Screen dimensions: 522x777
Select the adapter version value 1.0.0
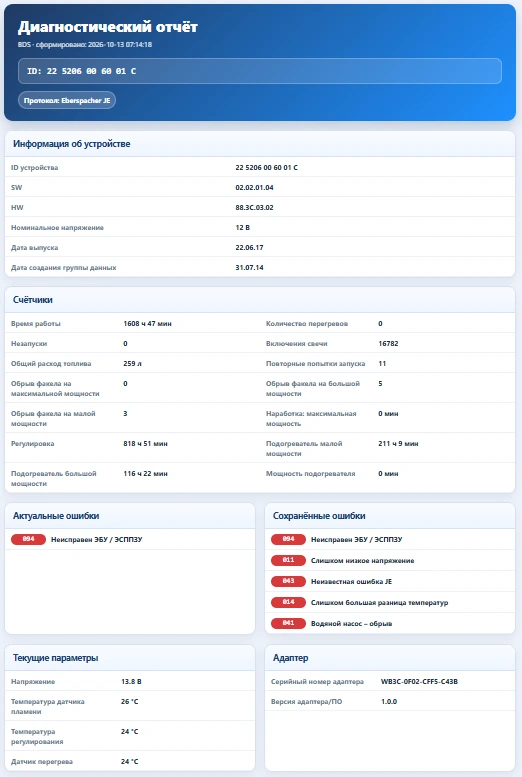coord(389,702)
